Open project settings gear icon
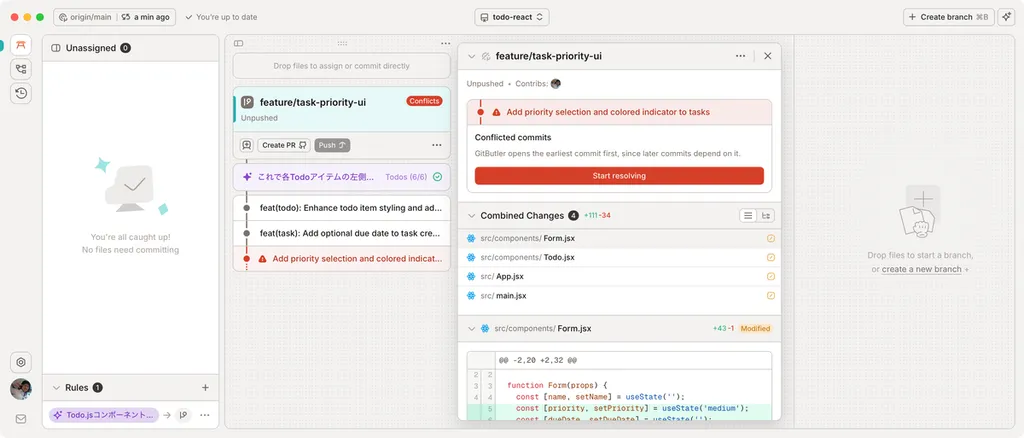Image resolution: width=1024 pixels, height=438 pixels. click(x=21, y=362)
